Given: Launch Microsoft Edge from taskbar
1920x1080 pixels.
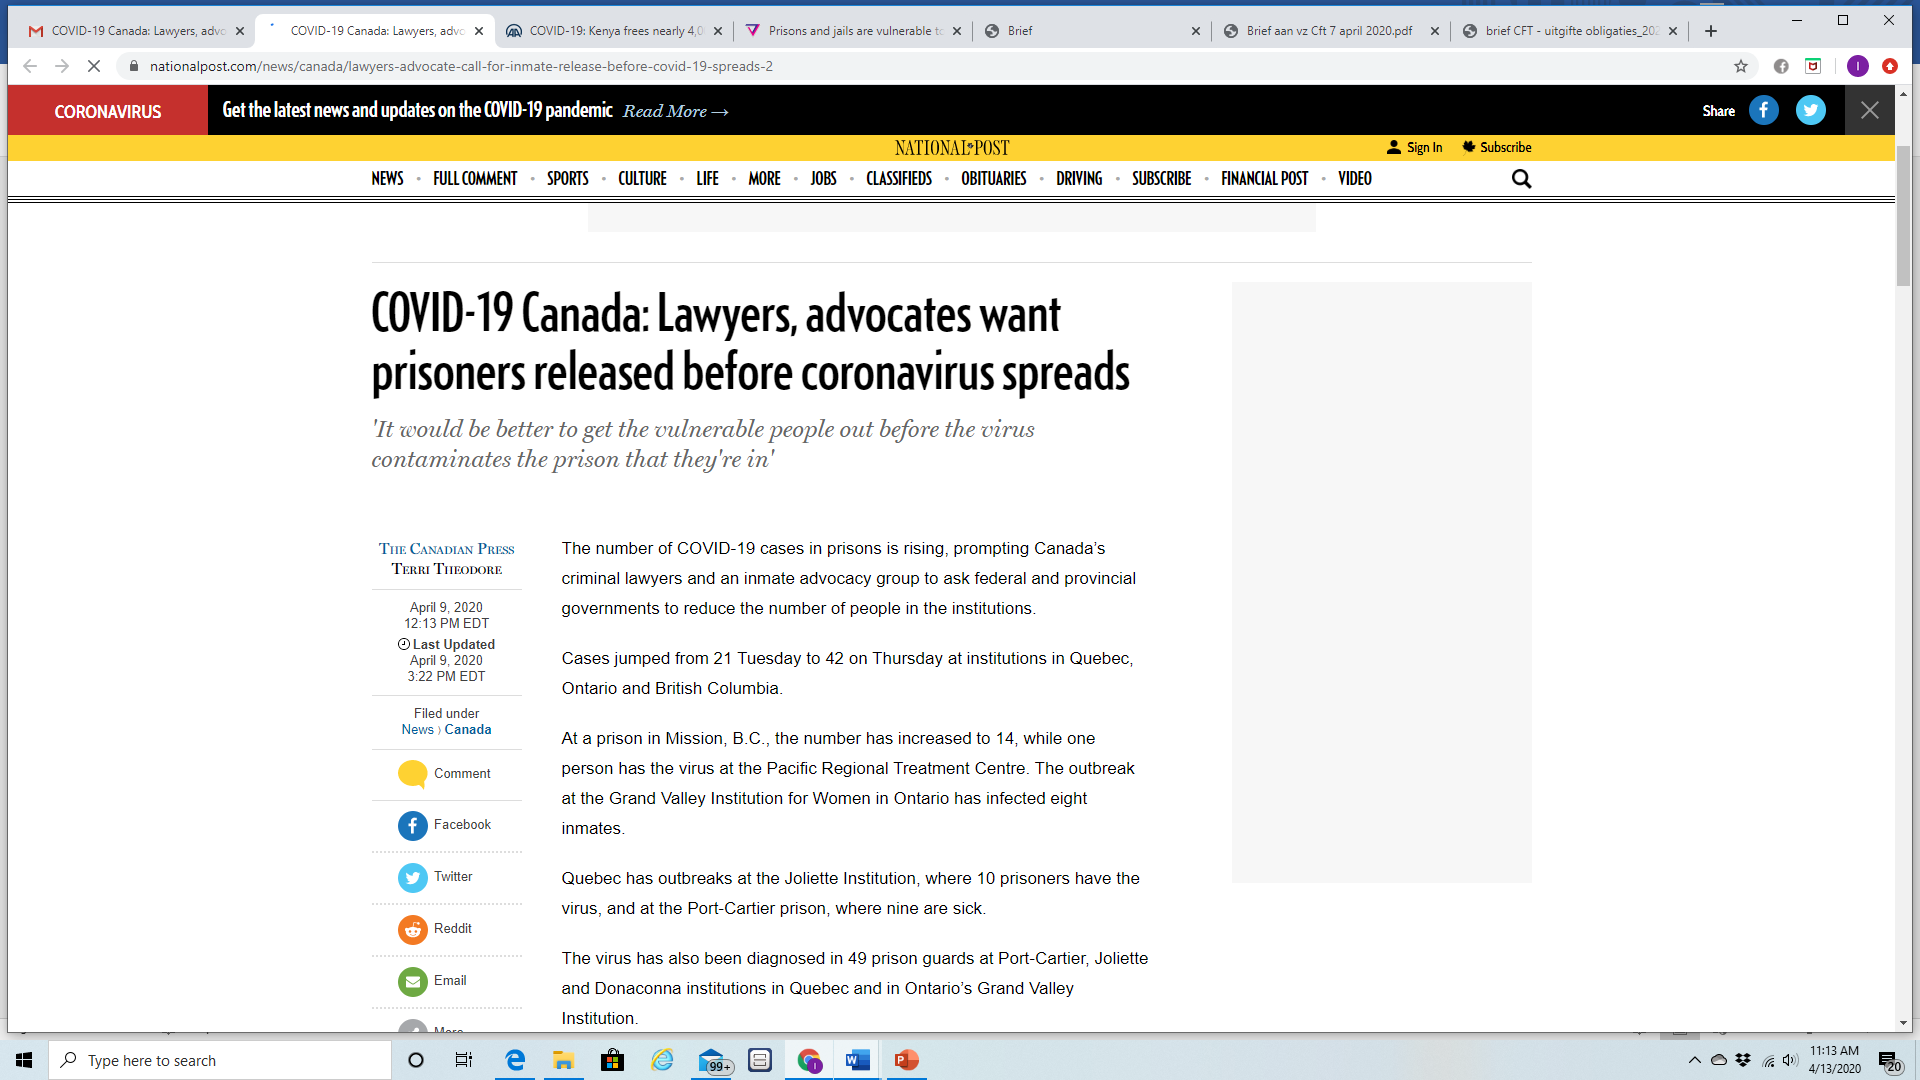Looking at the screenshot, I should click(x=515, y=1060).
